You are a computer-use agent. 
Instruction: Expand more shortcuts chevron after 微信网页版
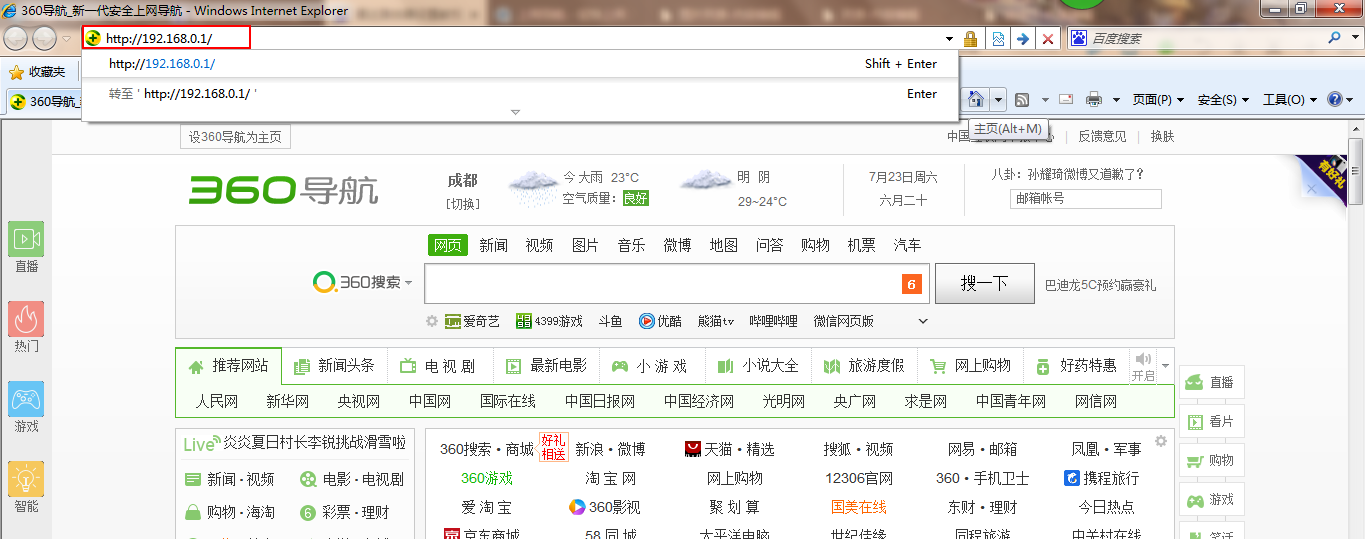coord(923,321)
